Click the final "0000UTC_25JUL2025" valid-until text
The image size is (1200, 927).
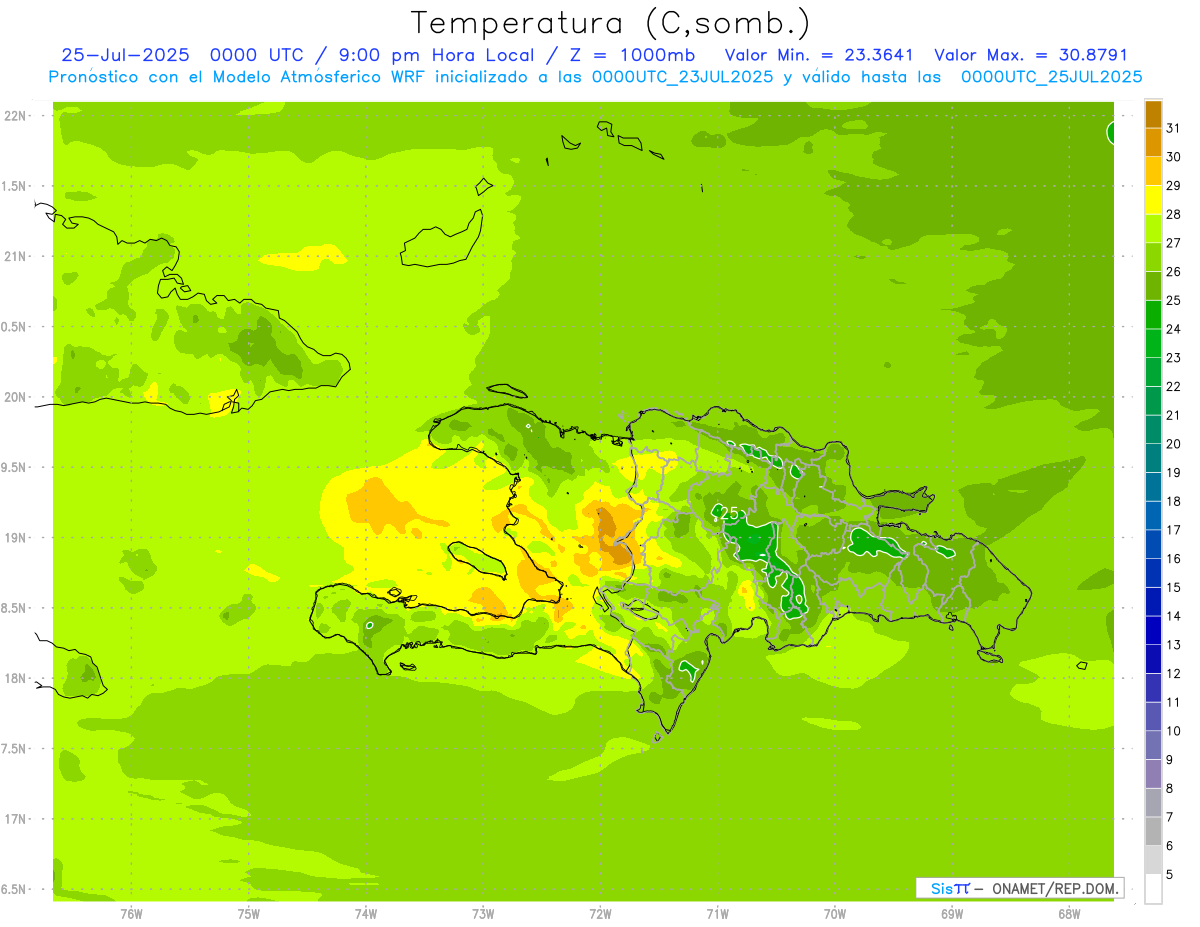(1051, 77)
